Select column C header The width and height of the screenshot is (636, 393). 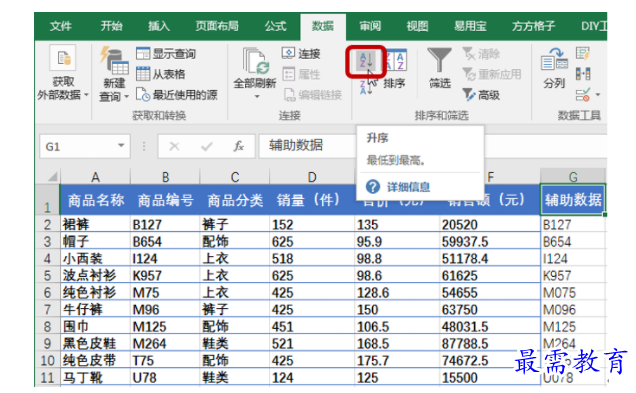[x=235, y=177]
